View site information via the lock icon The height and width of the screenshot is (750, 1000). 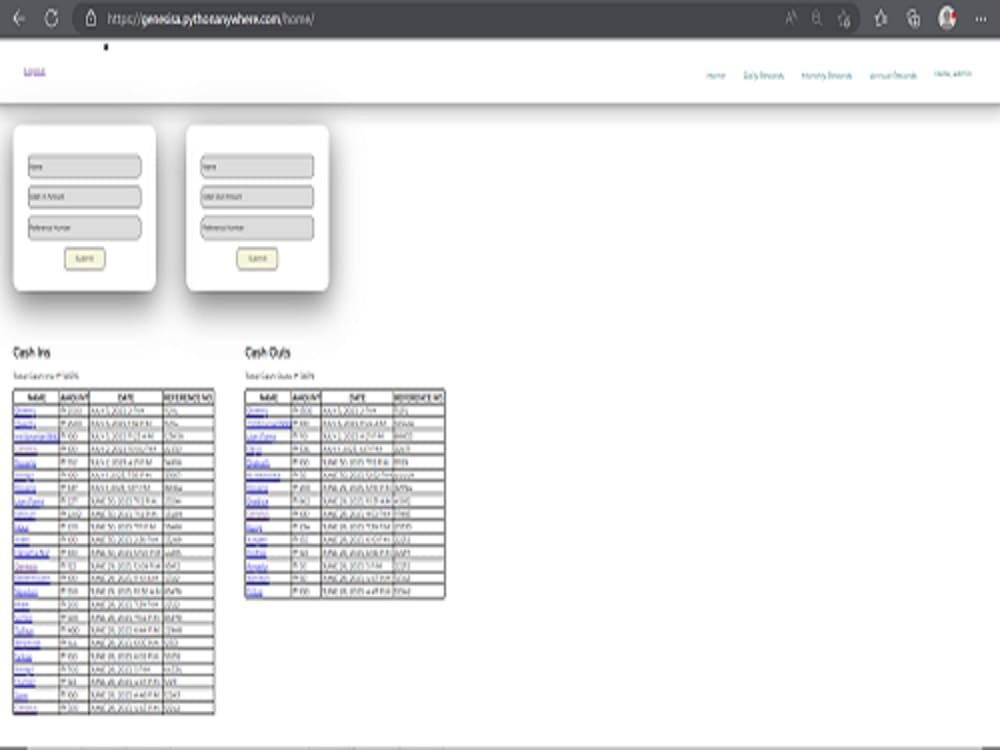tap(91, 18)
